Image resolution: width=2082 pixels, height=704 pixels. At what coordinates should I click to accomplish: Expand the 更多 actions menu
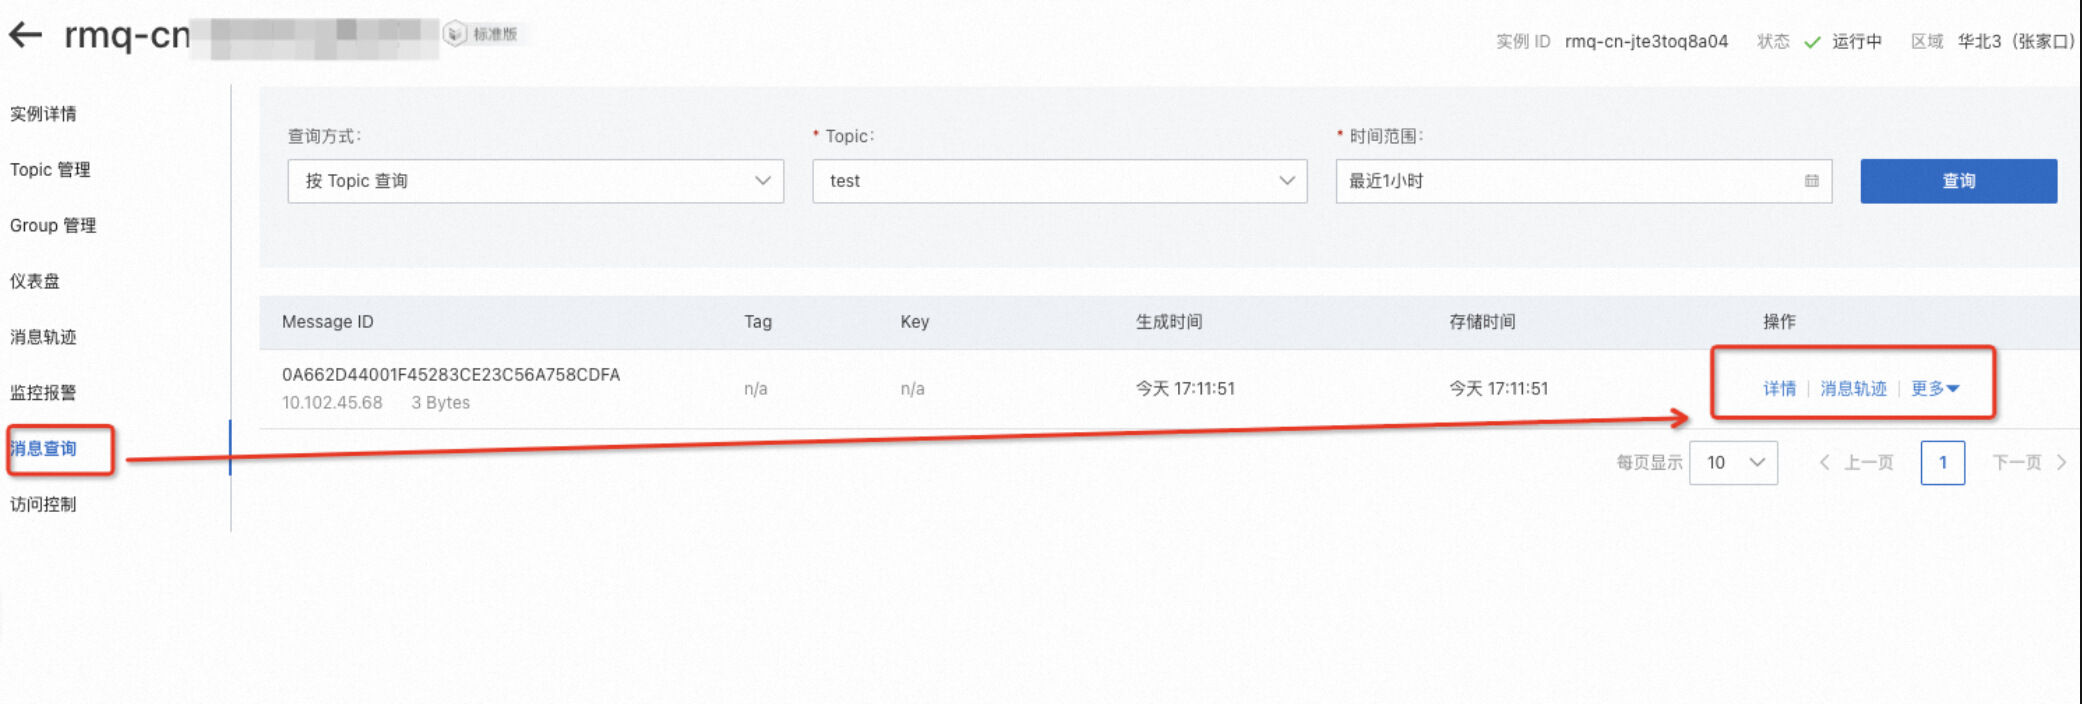1935,389
